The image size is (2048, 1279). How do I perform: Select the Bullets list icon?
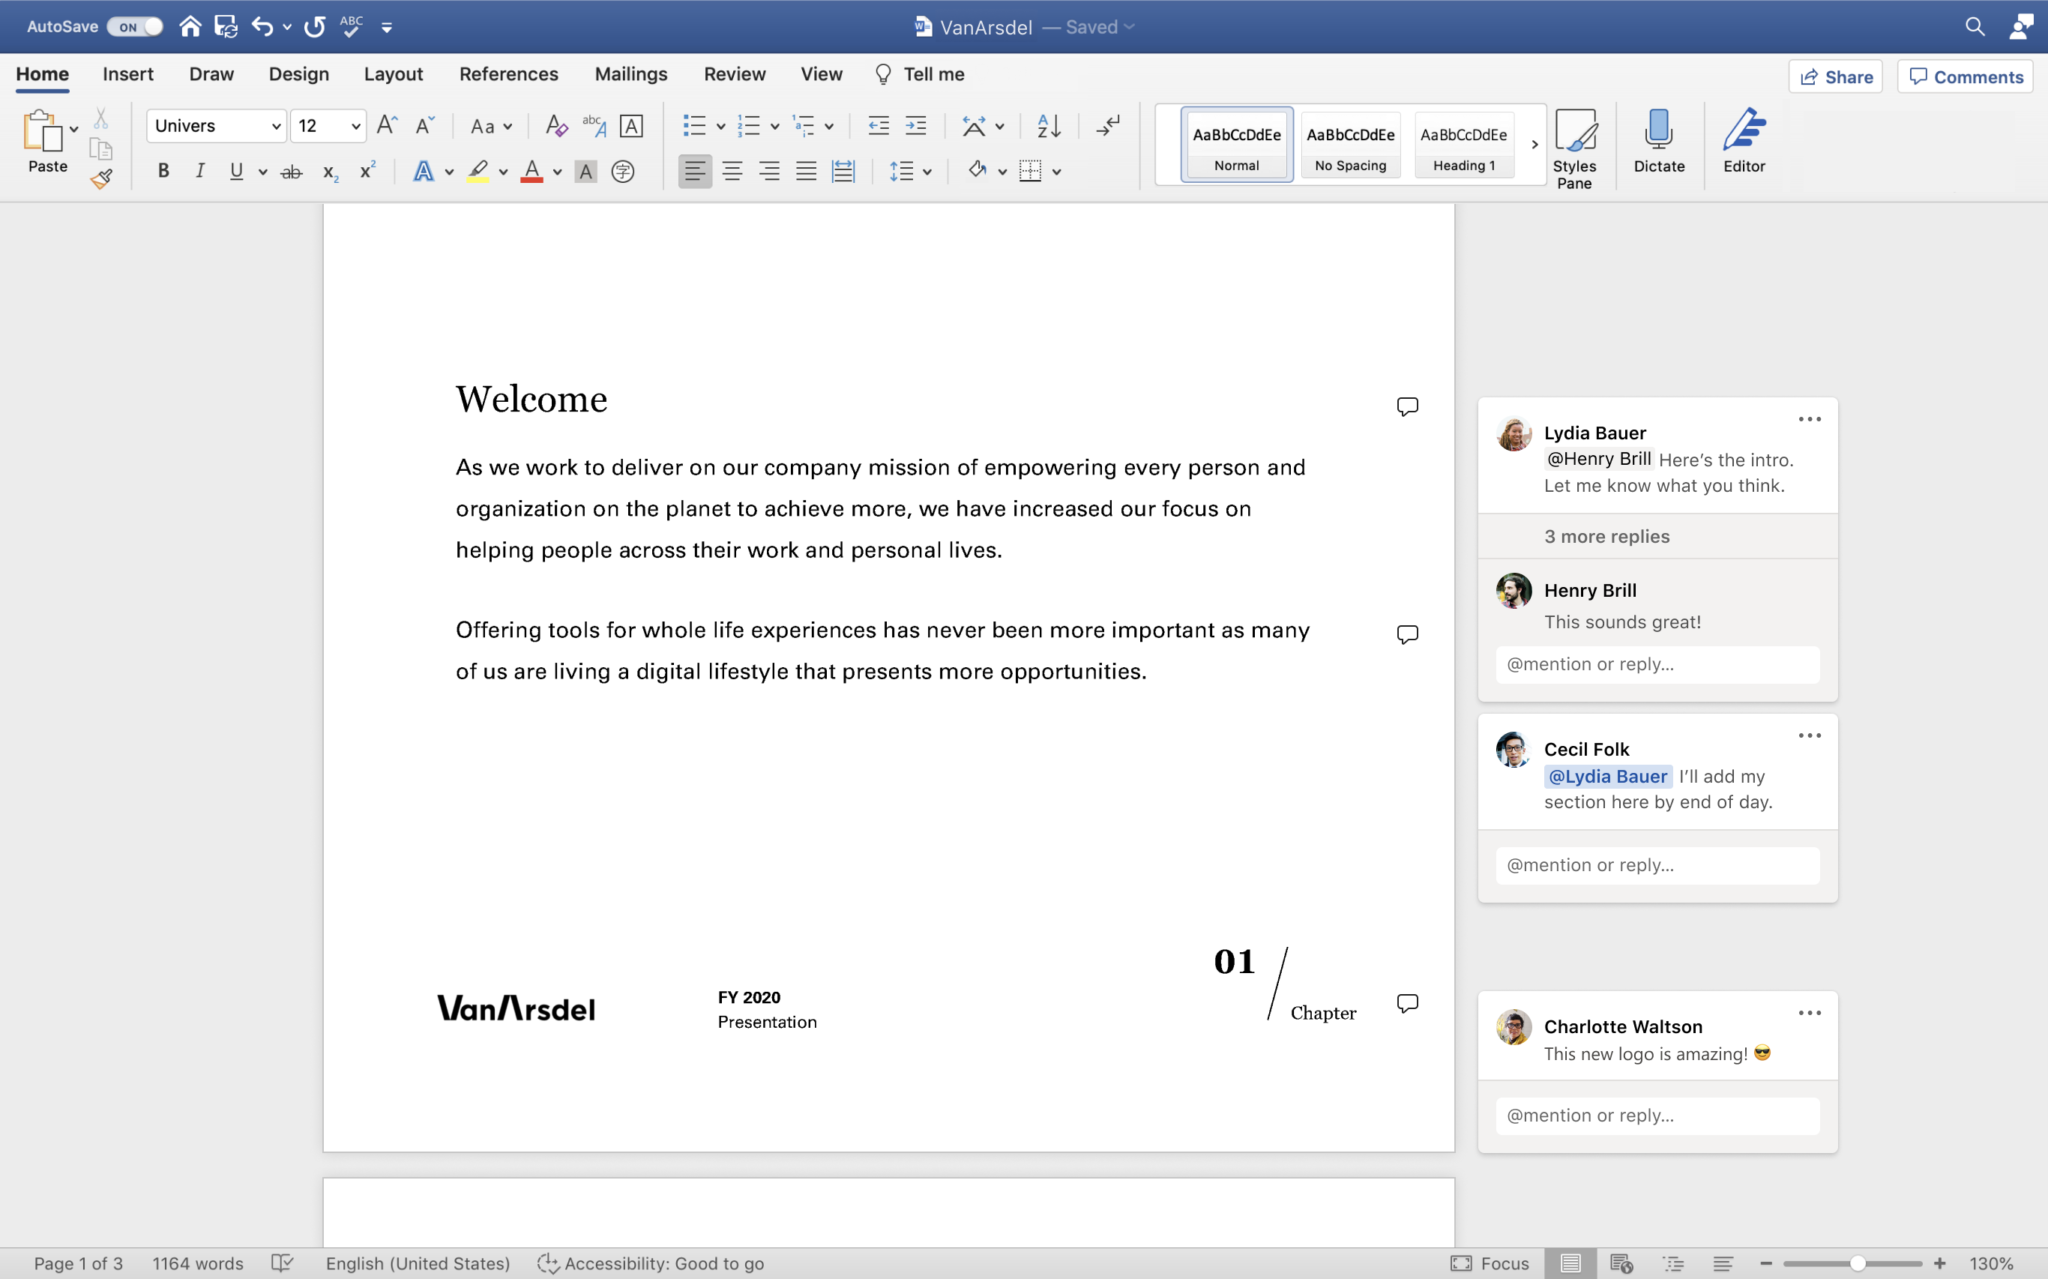[691, 125]
